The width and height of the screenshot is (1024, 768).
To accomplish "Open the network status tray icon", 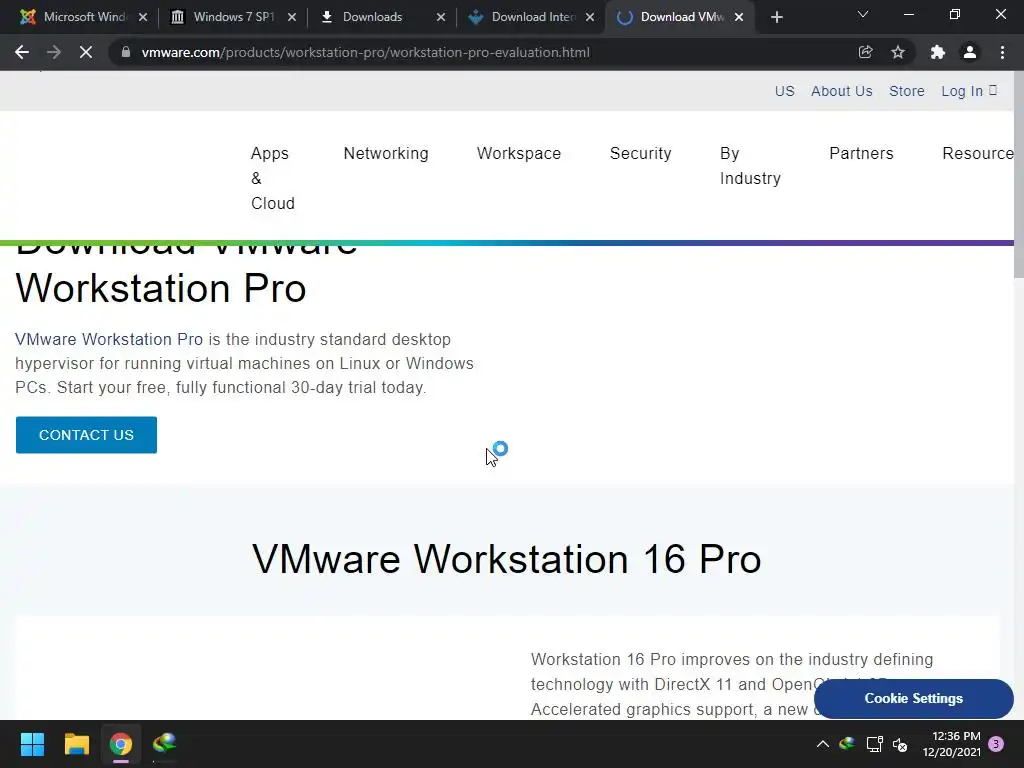I will click(874, 744).
